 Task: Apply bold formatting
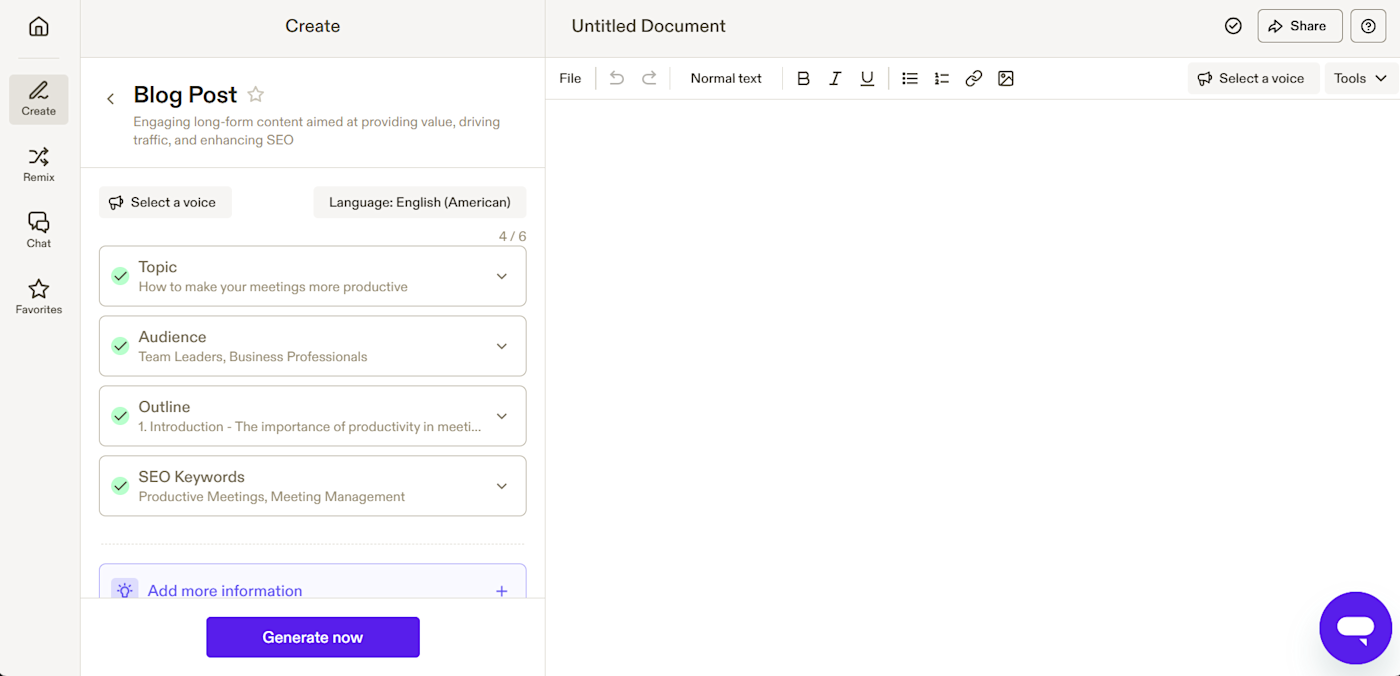(x=803, y=78)
